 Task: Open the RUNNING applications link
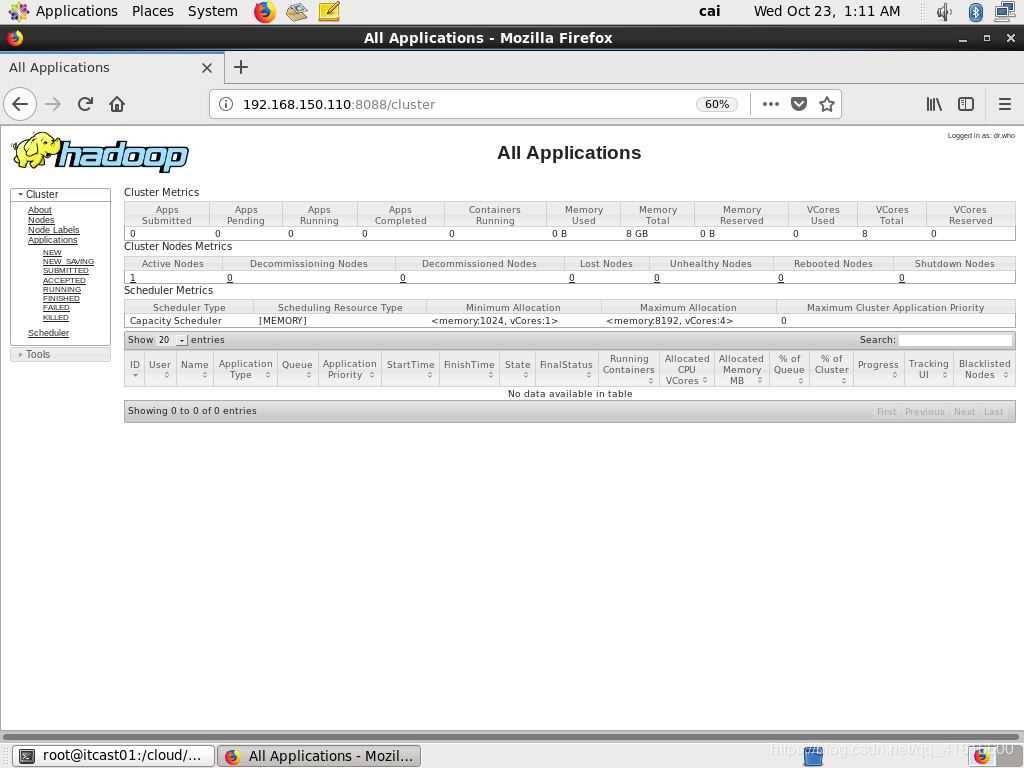click(61, 289)
